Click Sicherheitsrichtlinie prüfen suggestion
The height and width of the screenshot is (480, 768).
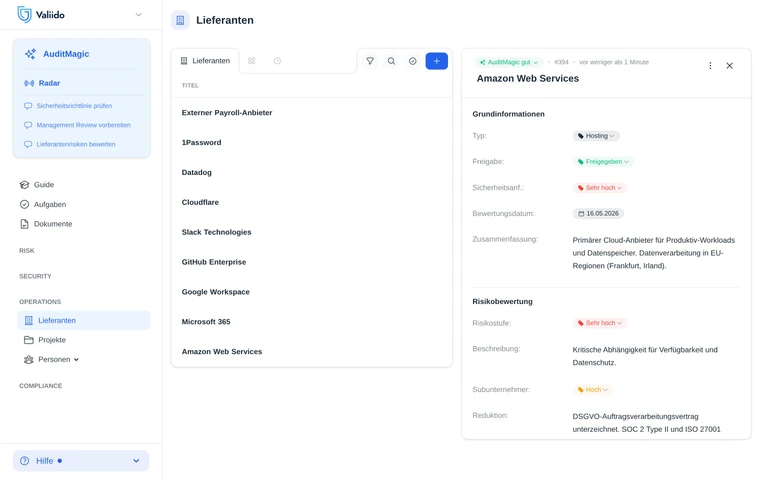point(74,106)
